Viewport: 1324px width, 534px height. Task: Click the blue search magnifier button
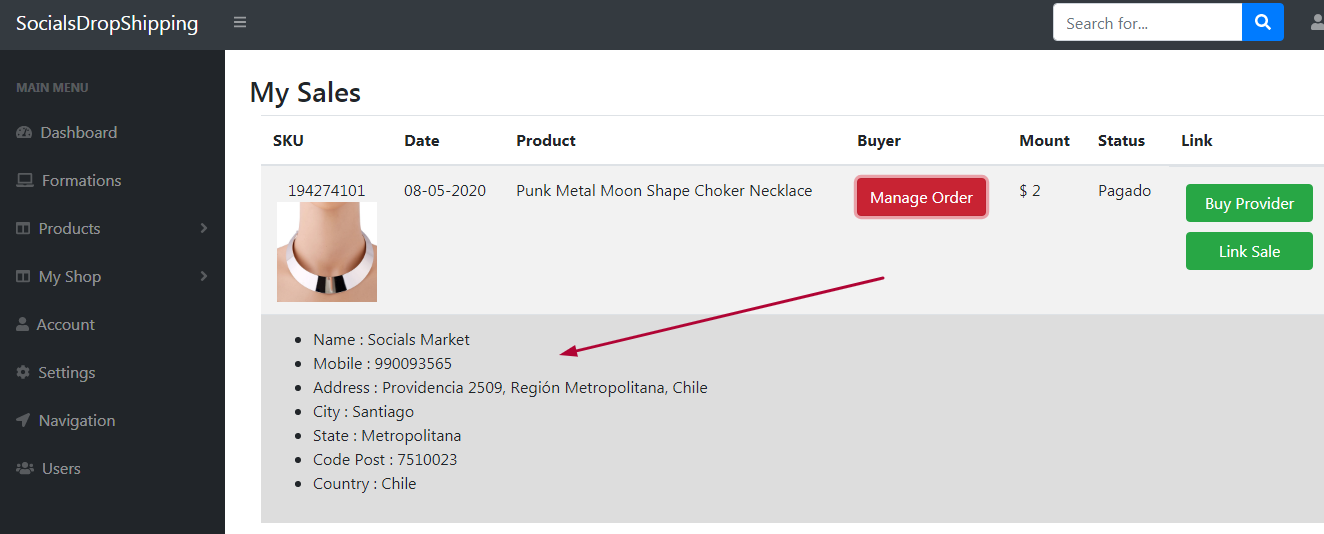[1262, 22]
